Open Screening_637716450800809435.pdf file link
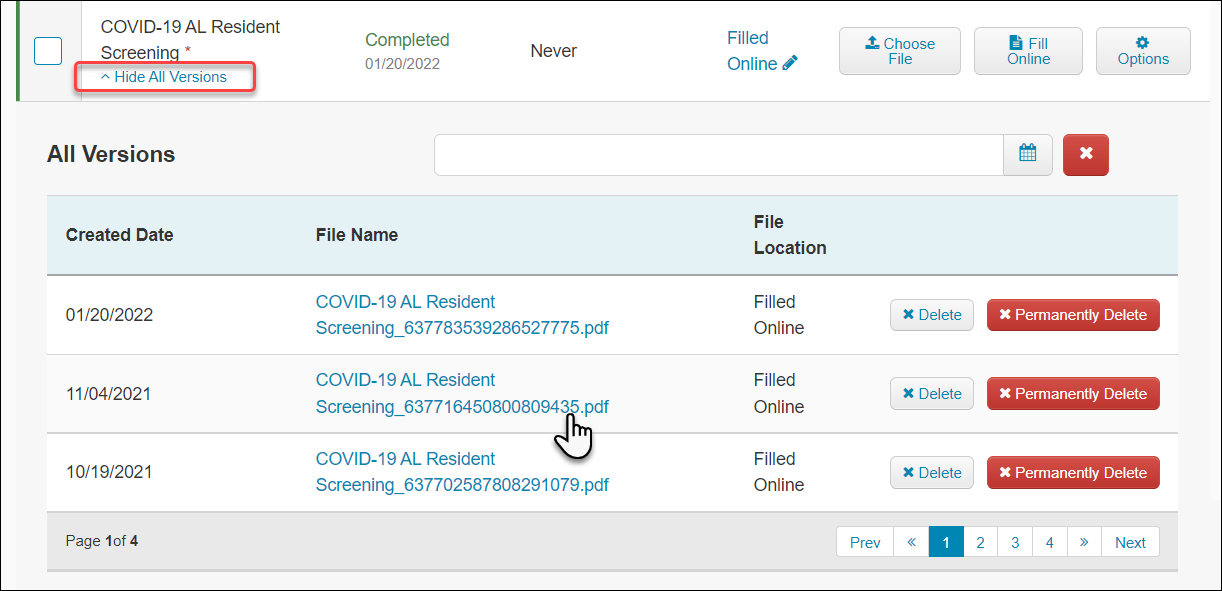 pyautogui.click(x=462, y=394)
